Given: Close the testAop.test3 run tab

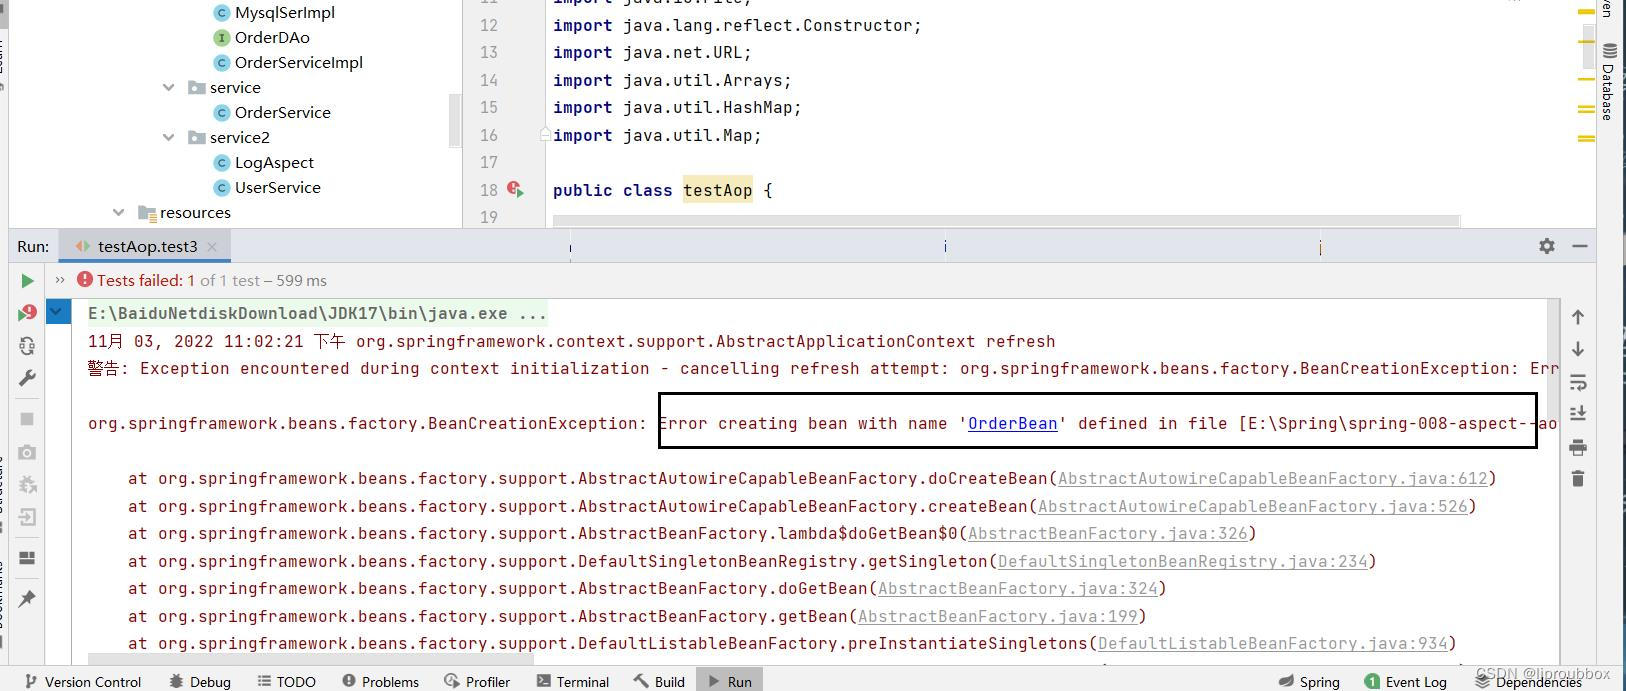Looking at the screenshot, I should point(213,246).
